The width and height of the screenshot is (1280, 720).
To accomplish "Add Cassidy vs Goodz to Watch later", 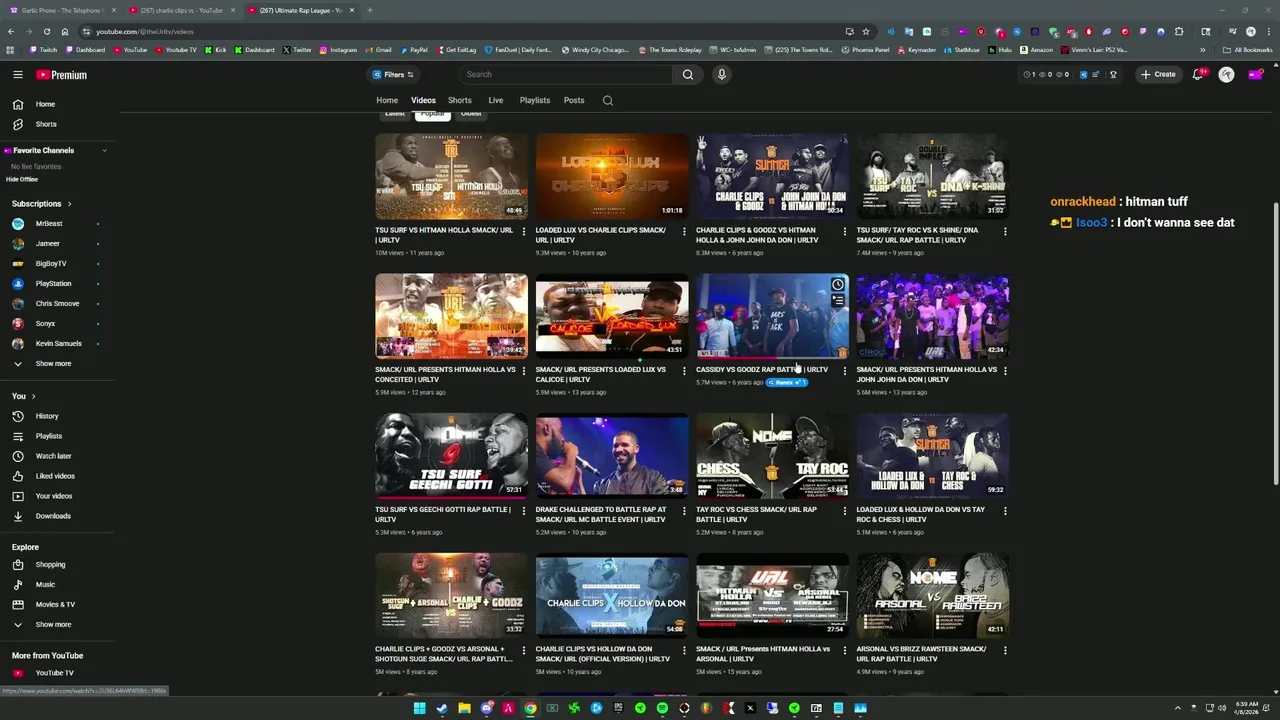I will tap(837, 285).
